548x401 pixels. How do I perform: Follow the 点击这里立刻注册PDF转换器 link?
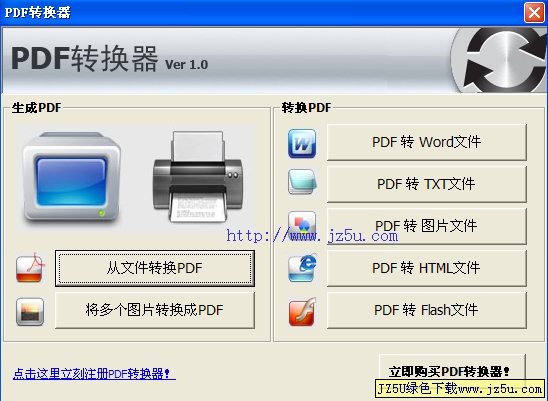coord(94,374)
